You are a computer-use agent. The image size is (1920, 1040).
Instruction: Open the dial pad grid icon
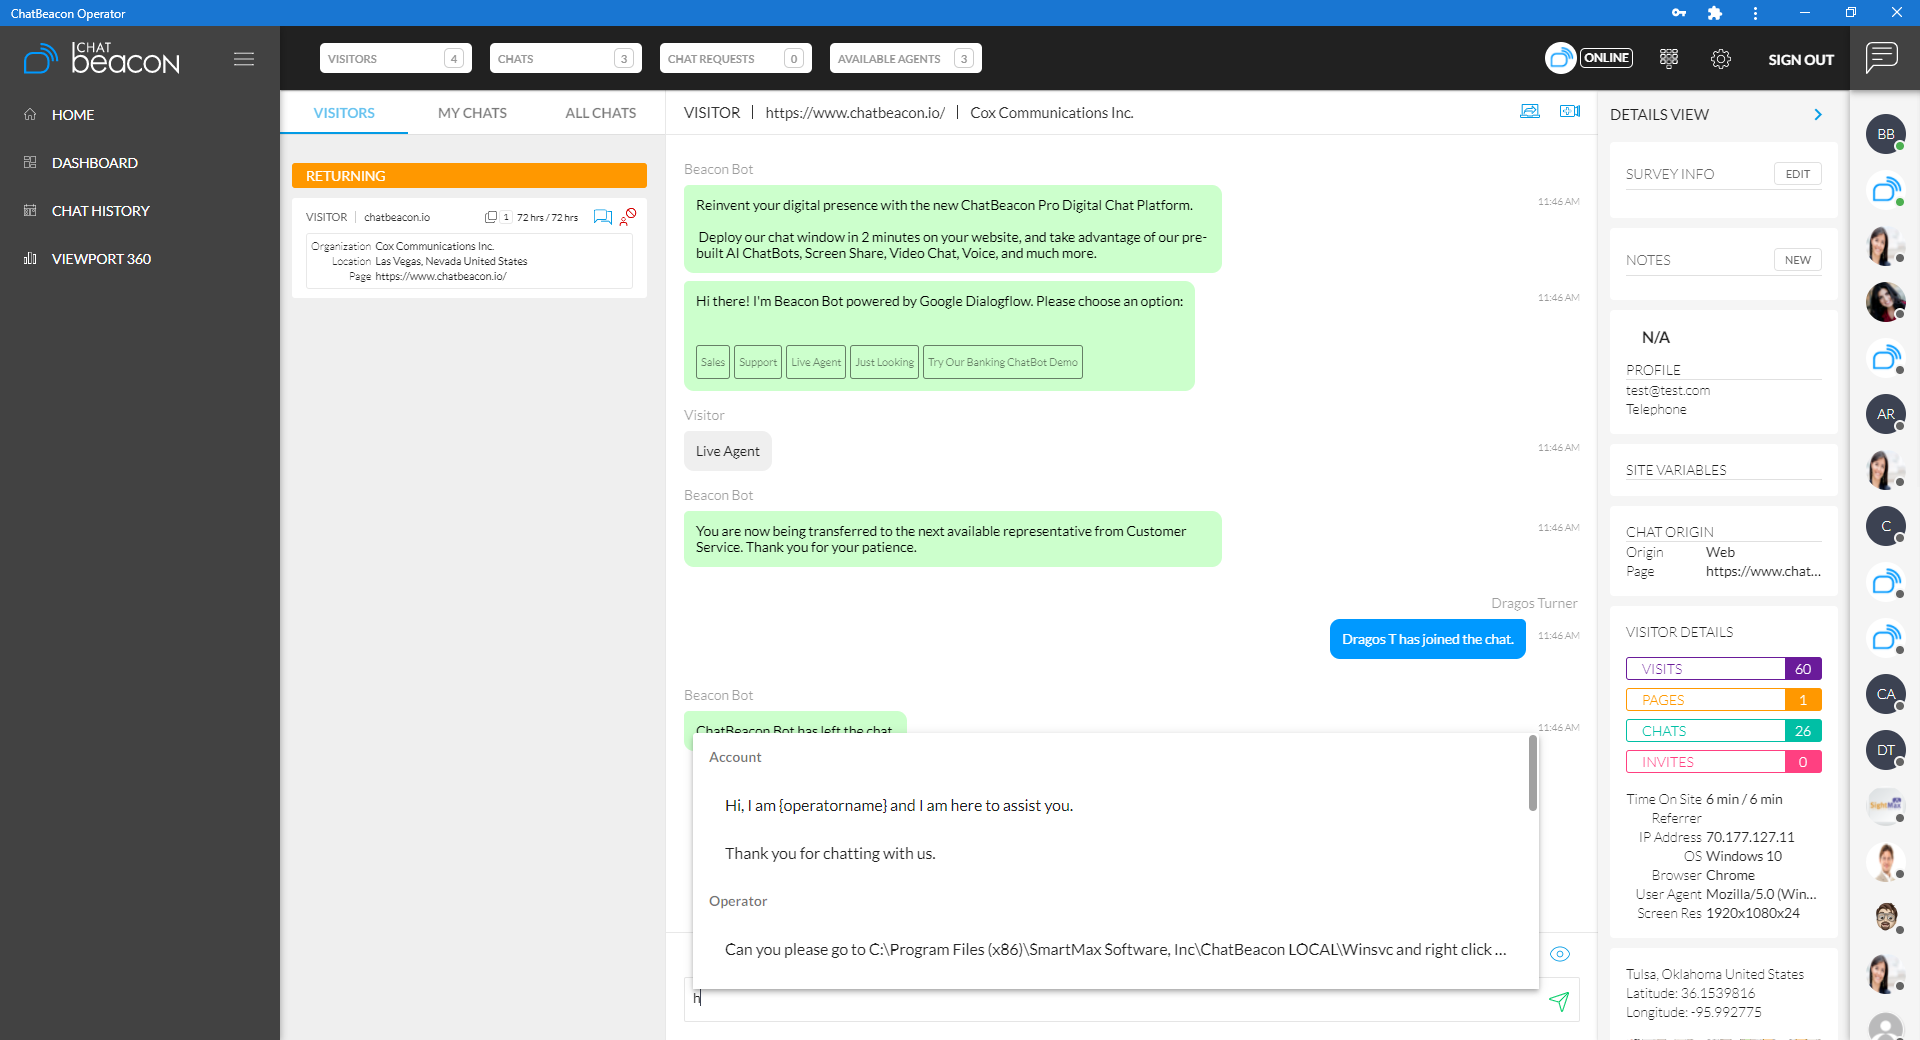(x=1669, y=59)
